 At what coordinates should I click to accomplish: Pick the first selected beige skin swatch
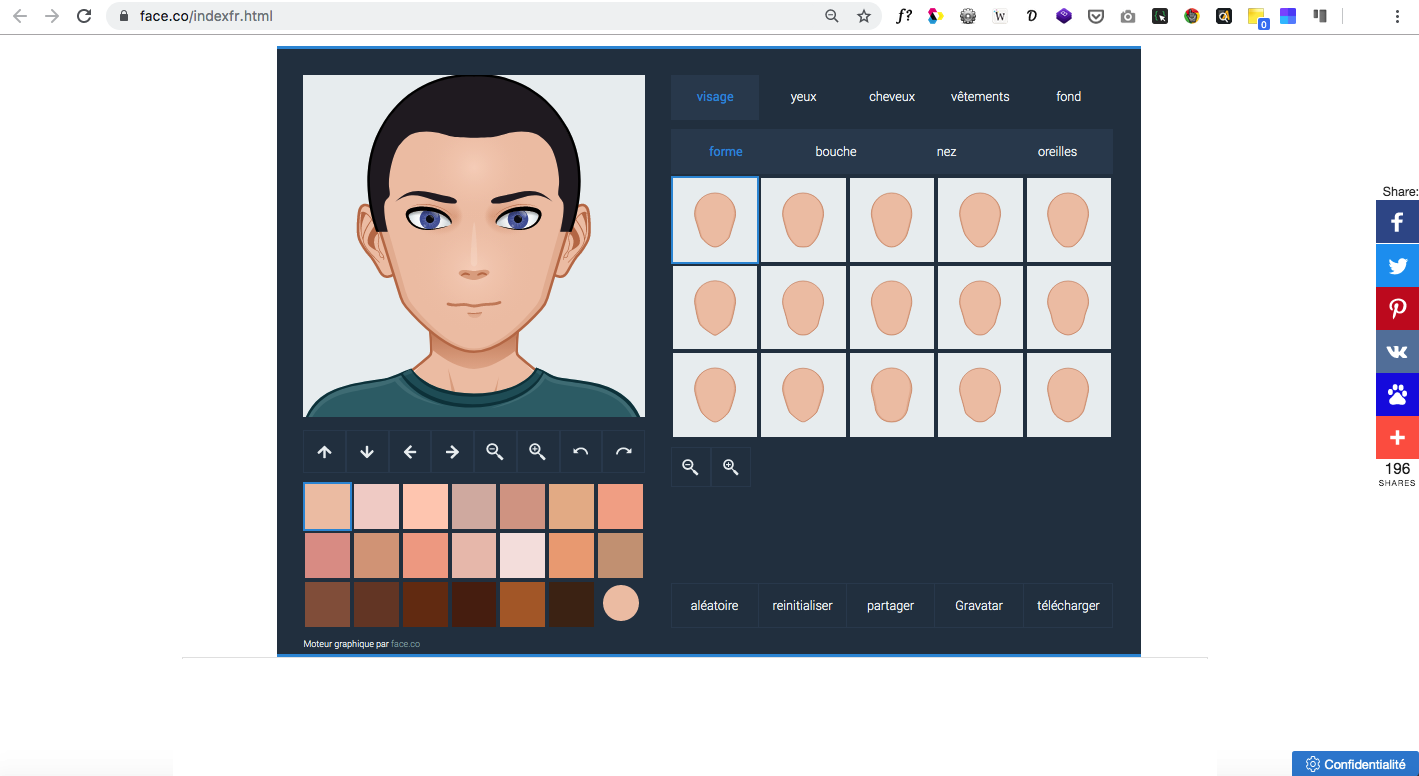tap(327, 507)
